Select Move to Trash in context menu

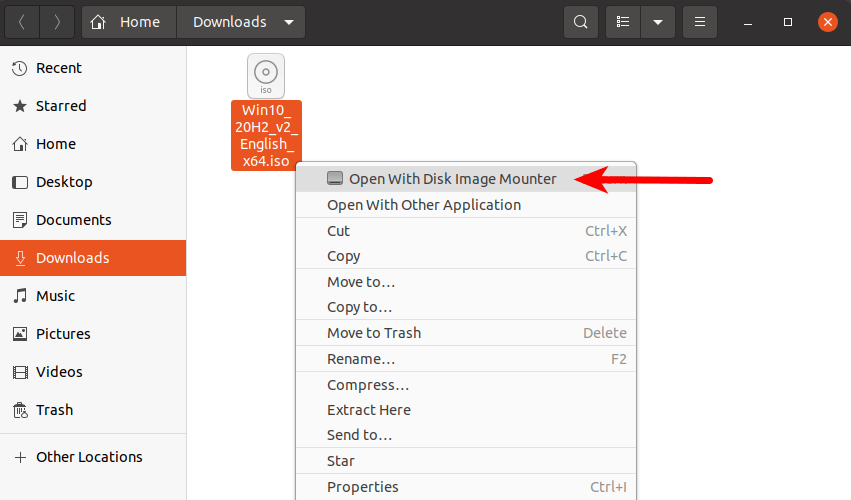(x=374, y=333)
